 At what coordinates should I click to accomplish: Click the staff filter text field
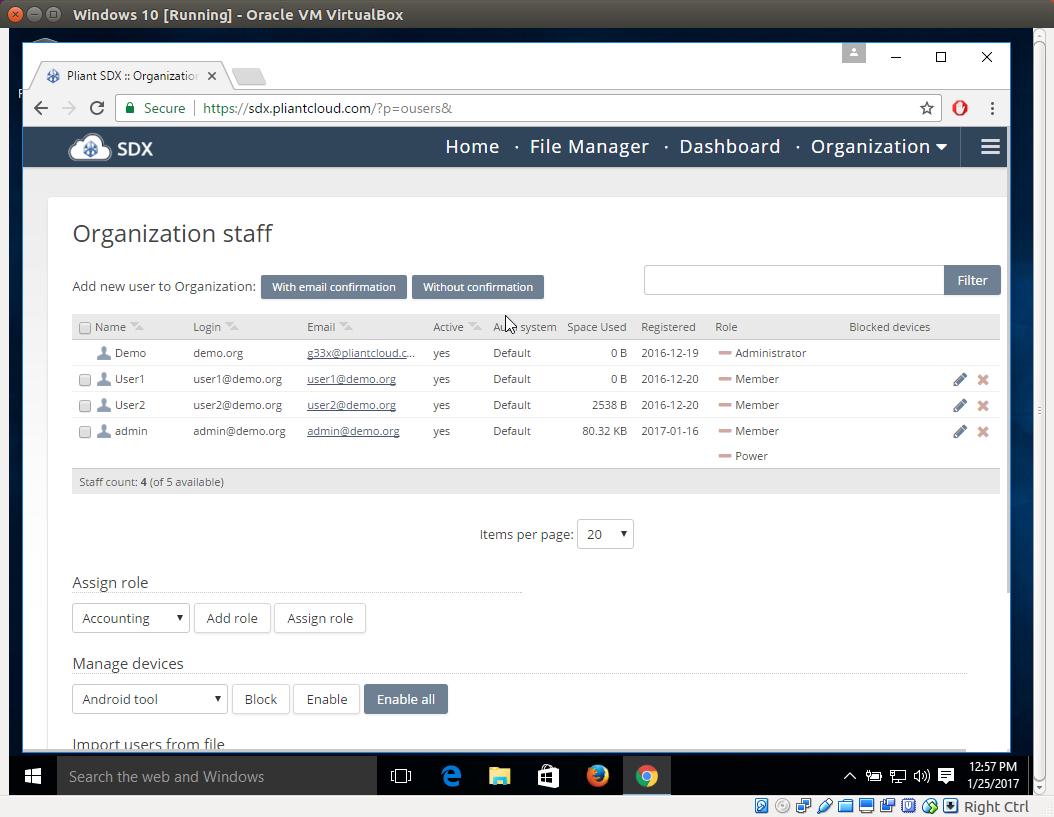[794, 280]
